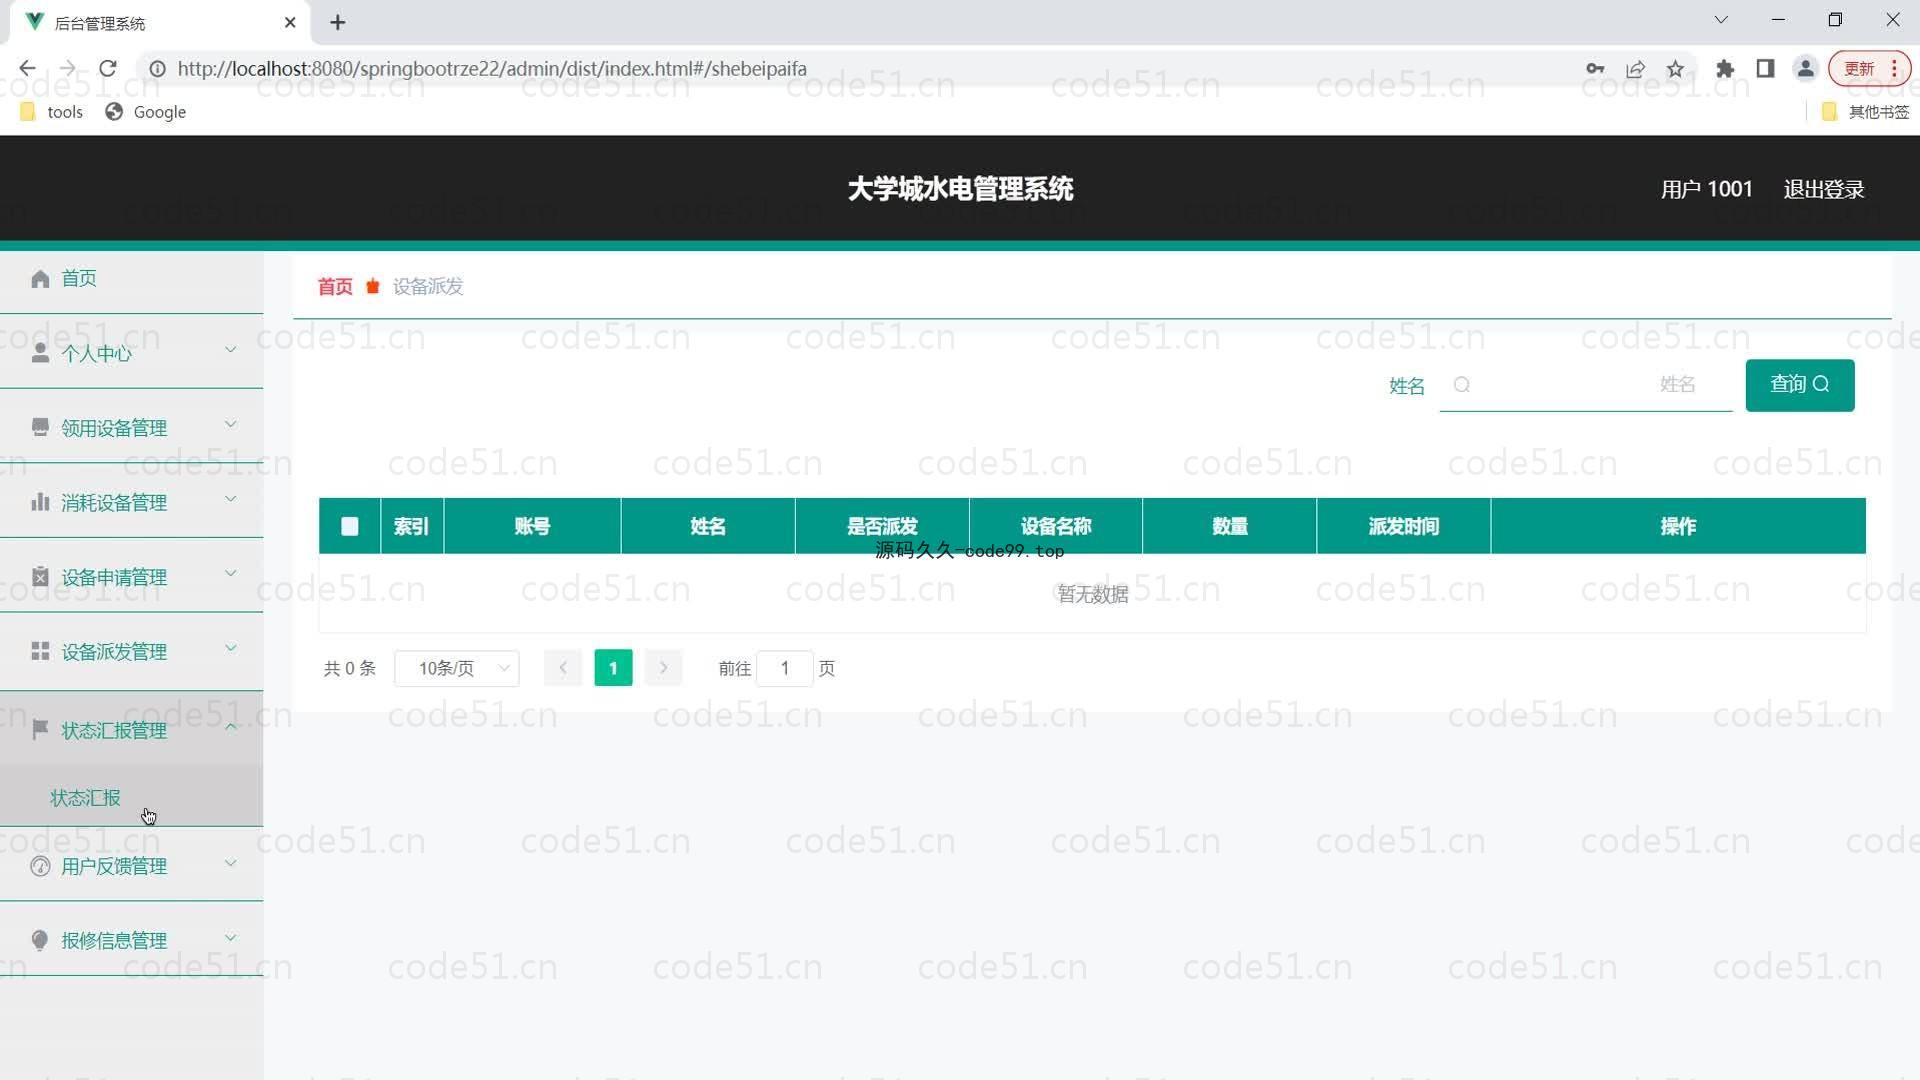This screenshot has height=1080, width=1920.
Task: Go back using the browser back arrow
Action: 27,68
